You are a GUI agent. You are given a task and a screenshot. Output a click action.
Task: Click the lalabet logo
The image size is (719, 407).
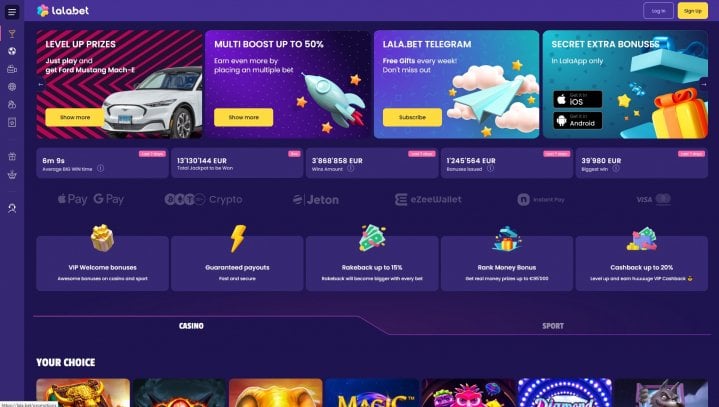tap(63, 11)
